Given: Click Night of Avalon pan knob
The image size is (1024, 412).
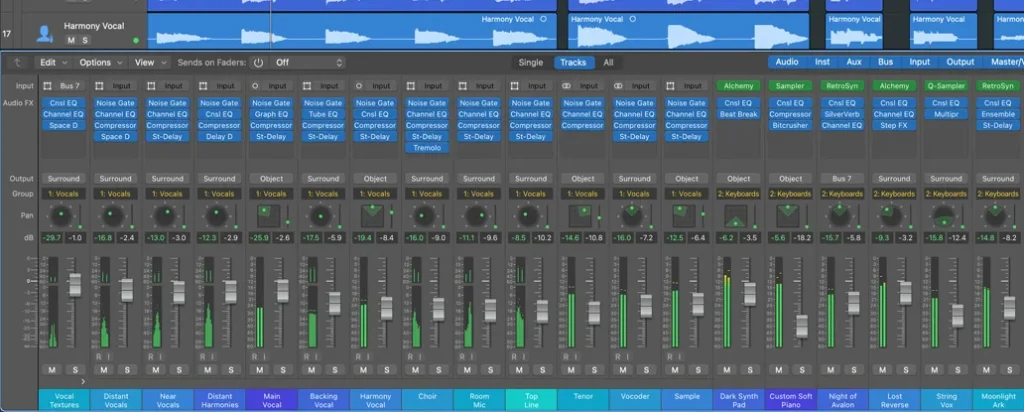Looking at the screenshot, I should coord(839,215).
